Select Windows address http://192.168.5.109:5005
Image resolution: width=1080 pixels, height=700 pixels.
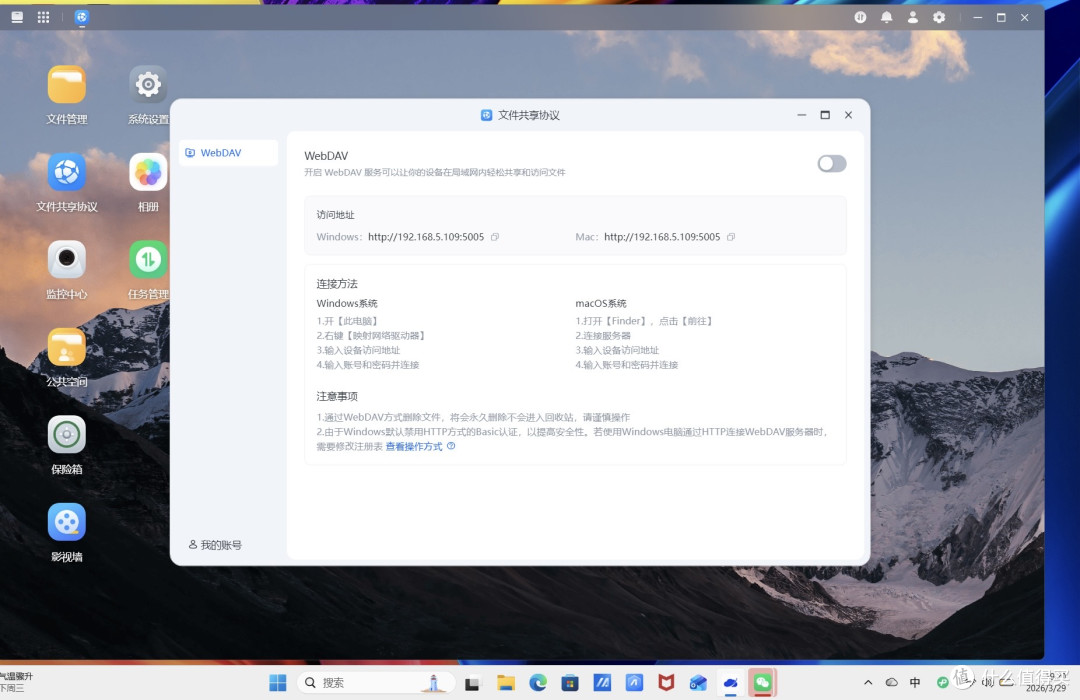click(426, 237)
